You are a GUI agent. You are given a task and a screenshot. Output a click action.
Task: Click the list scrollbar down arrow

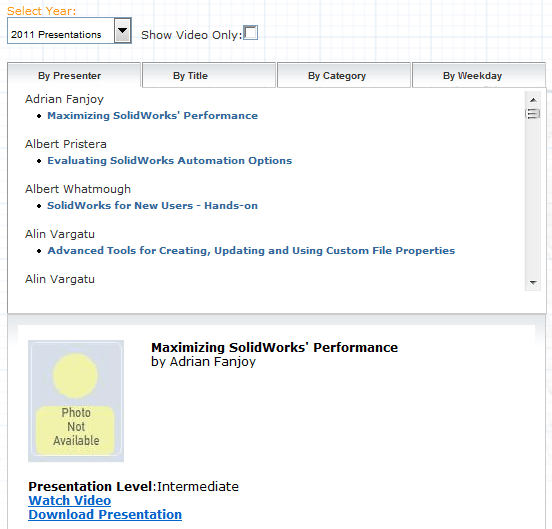[533, 282]
